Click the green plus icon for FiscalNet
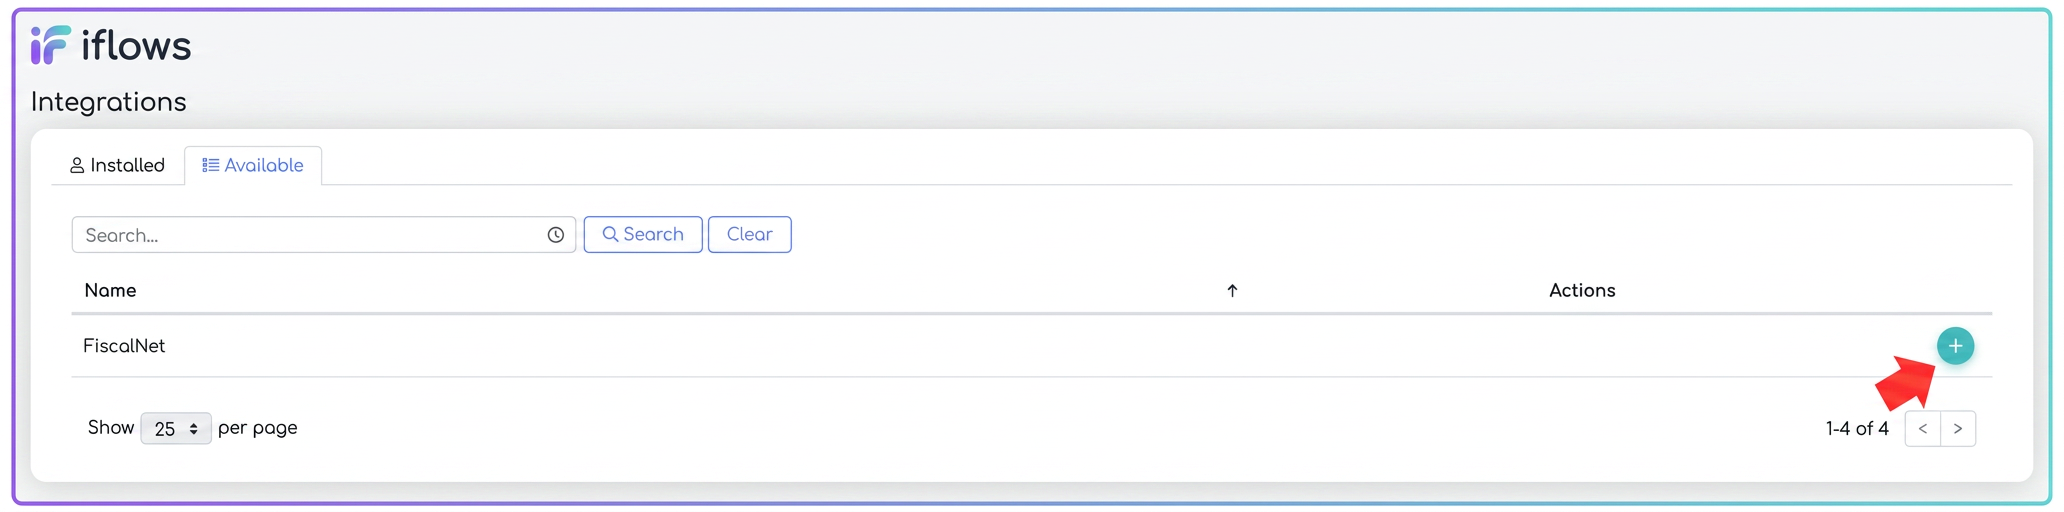Image resolution: width=2064 pixels, height=512 pixels. pyautogui.click(x=1955, y=346)
